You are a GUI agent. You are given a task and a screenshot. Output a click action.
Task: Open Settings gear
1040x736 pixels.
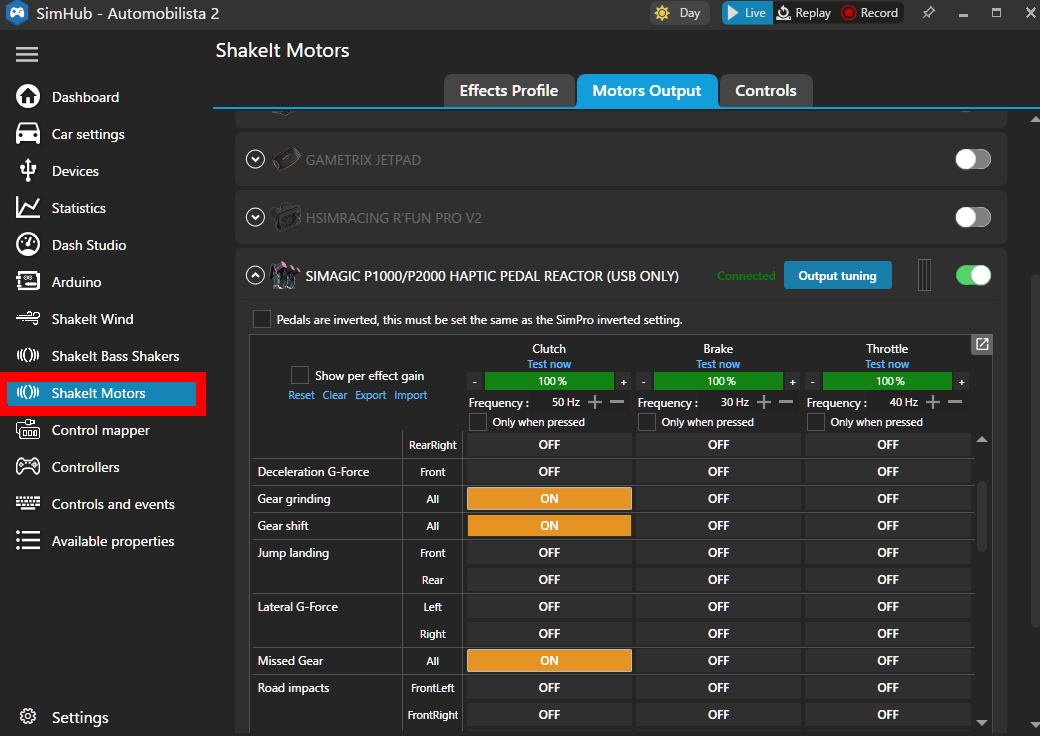[28, 717]
